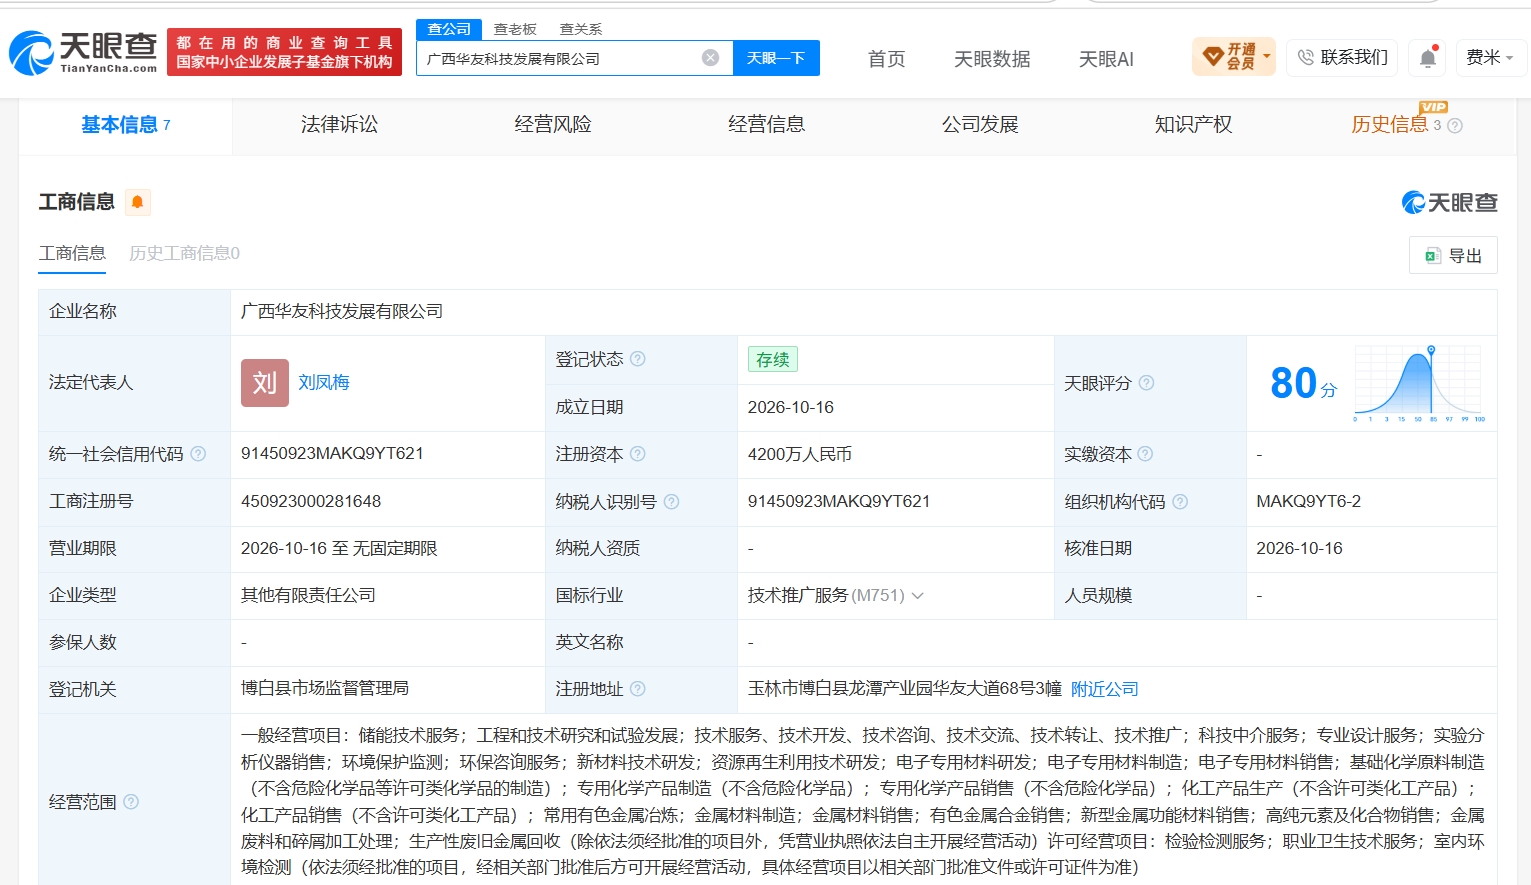1531x885 pixels.
Task: Click the 附近公司 link
Action: coord(1105,689)
